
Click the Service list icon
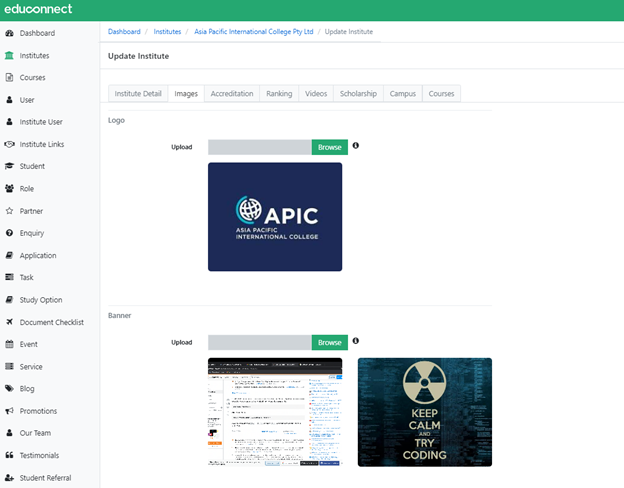pos(9,366)
